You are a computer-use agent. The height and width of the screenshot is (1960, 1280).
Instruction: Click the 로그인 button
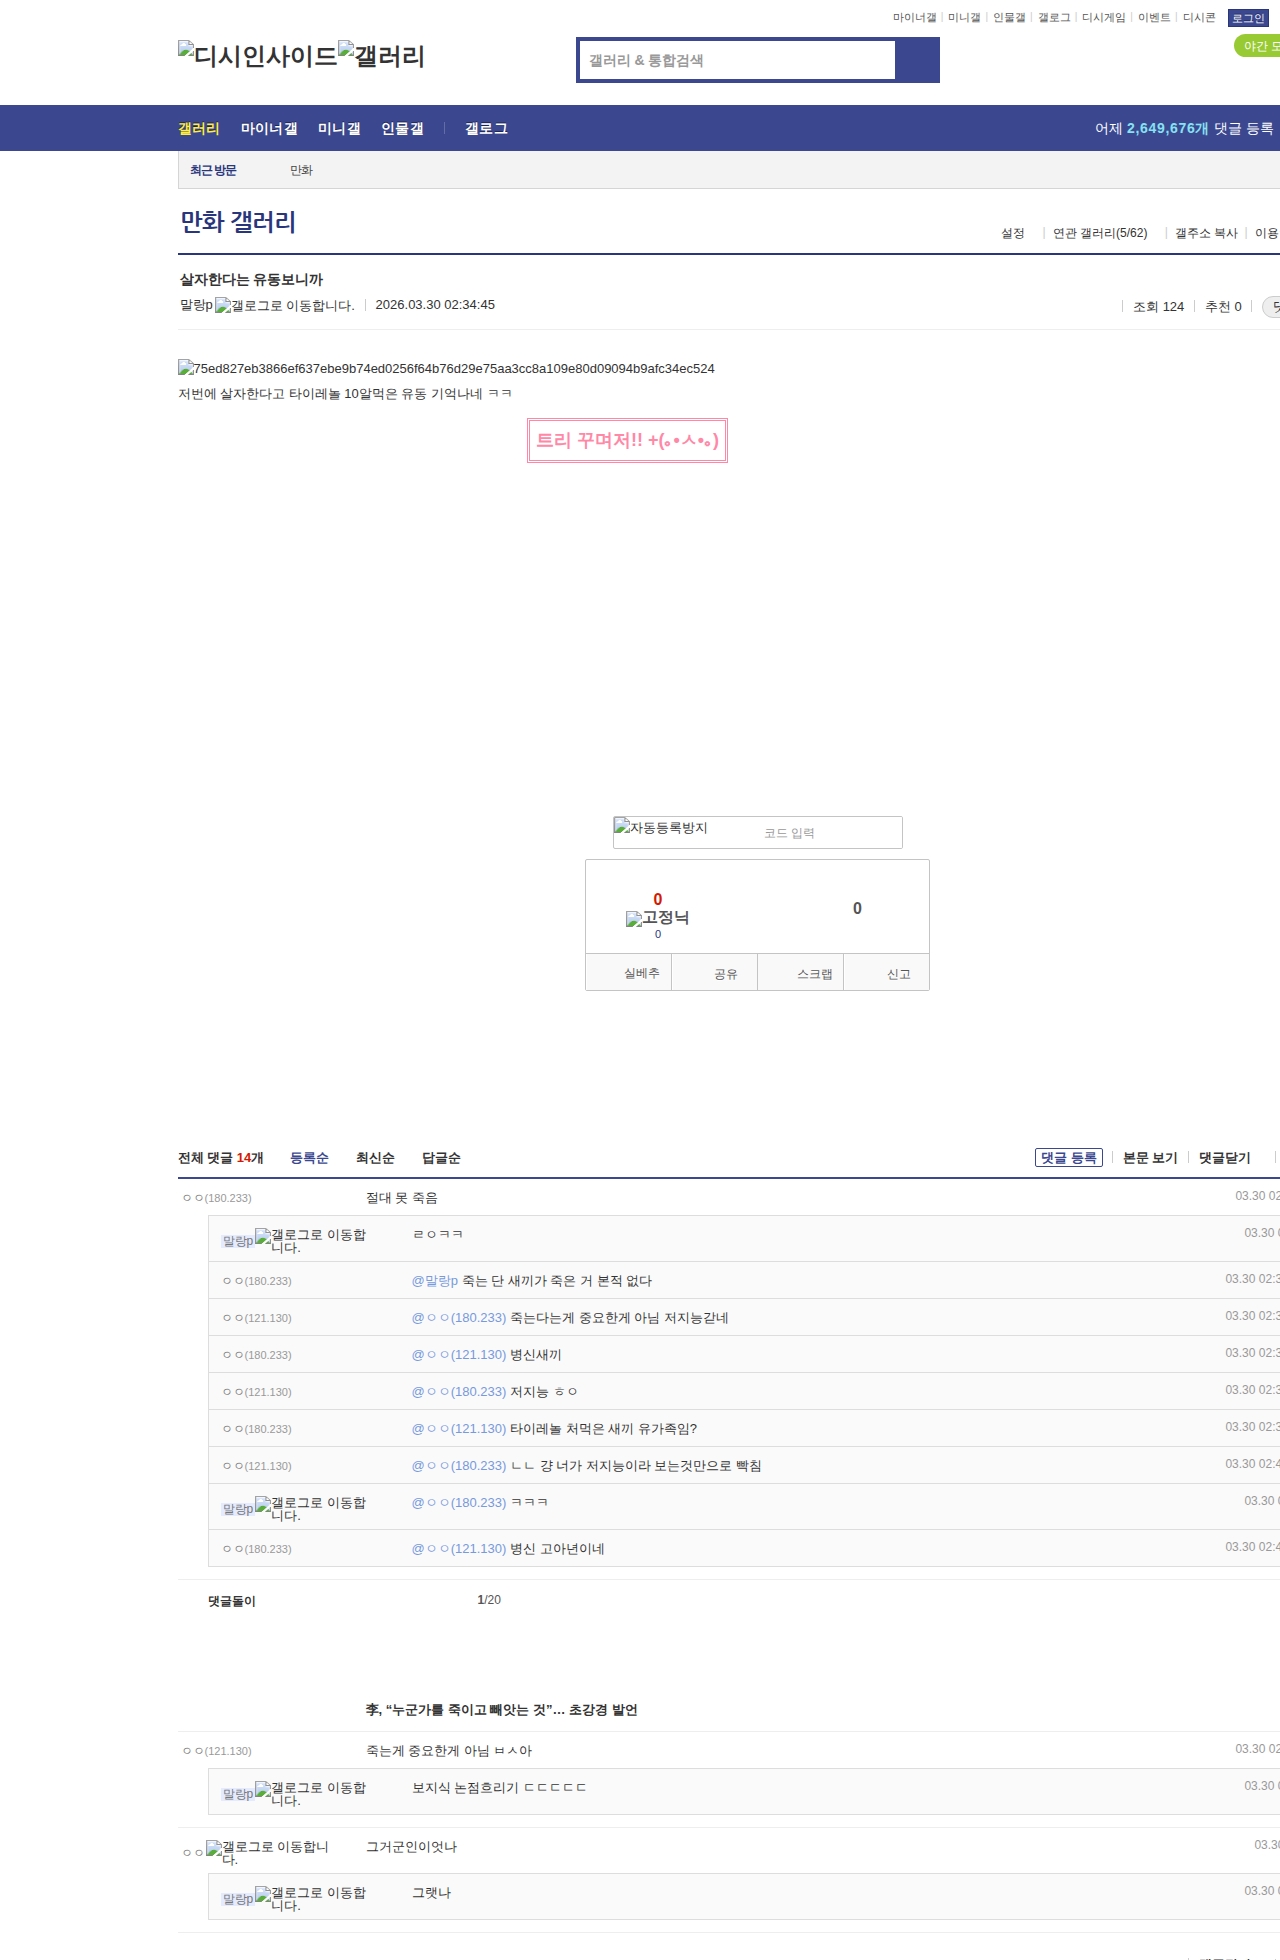pos(1248,18)
